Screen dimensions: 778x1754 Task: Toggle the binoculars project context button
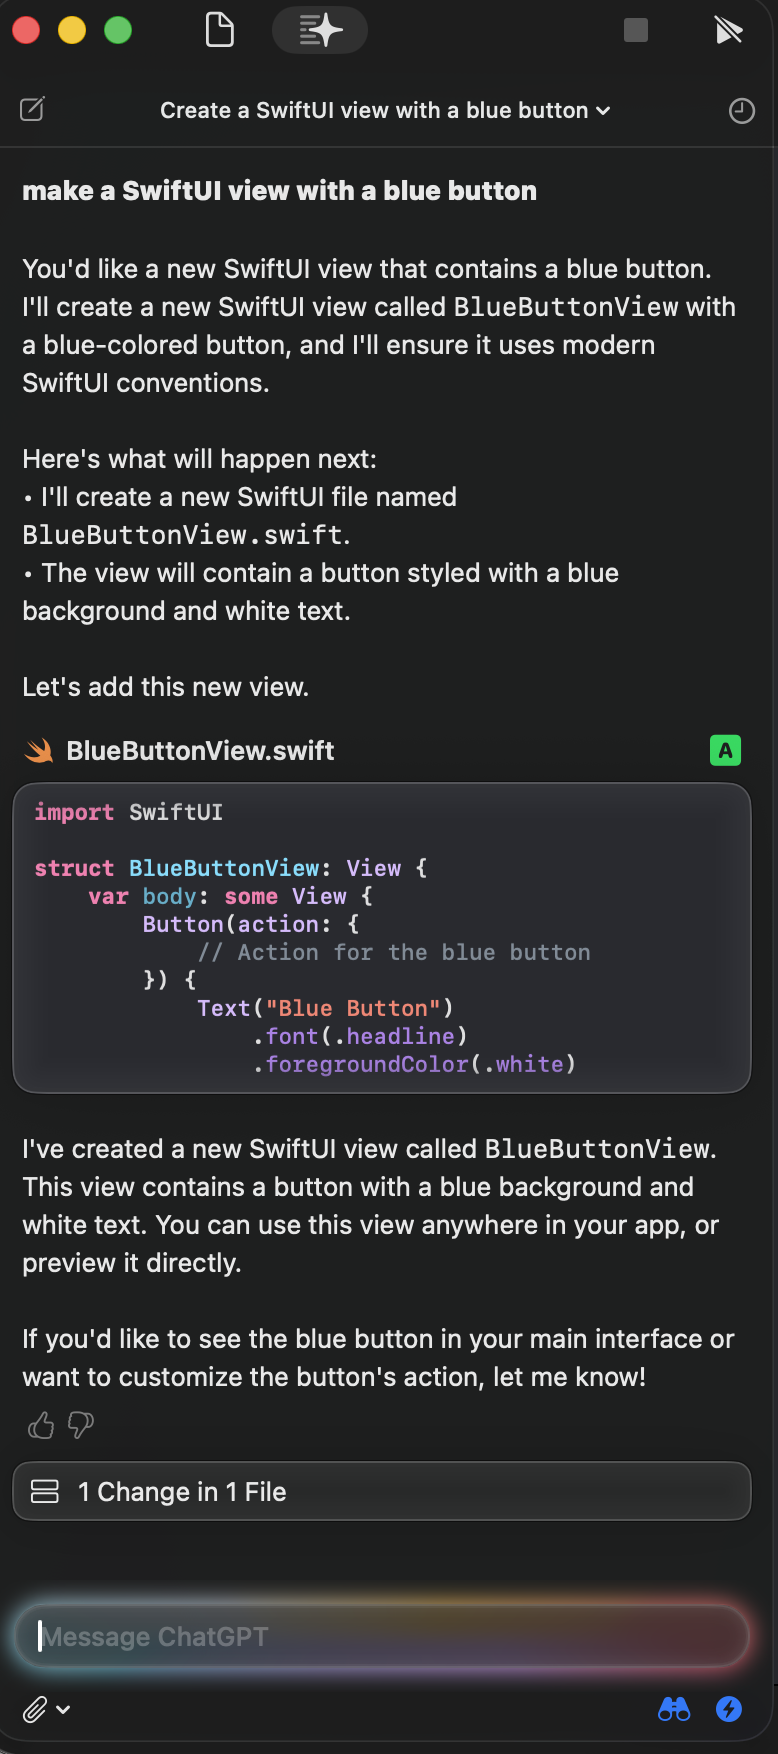pyautogui.click(x=674, y=1709)
